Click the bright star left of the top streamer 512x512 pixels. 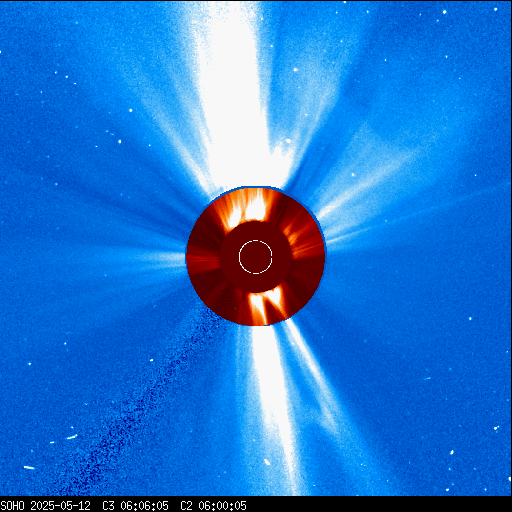(x=131, y=110)
